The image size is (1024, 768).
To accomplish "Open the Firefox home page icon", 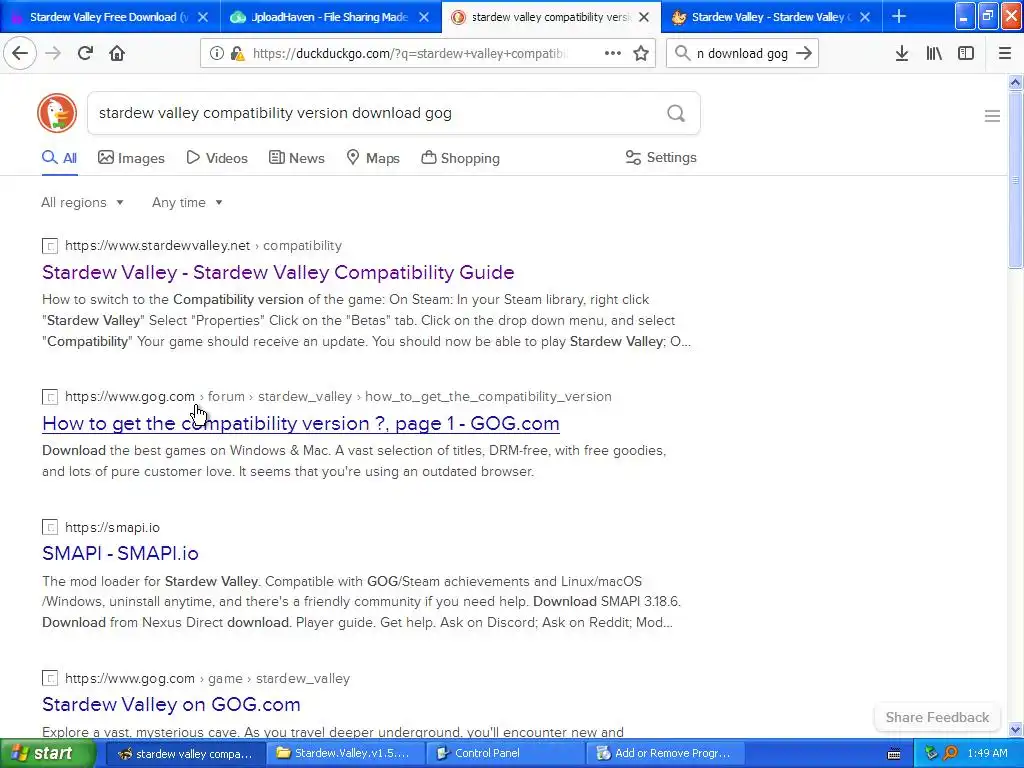I will tap(117, 53).
